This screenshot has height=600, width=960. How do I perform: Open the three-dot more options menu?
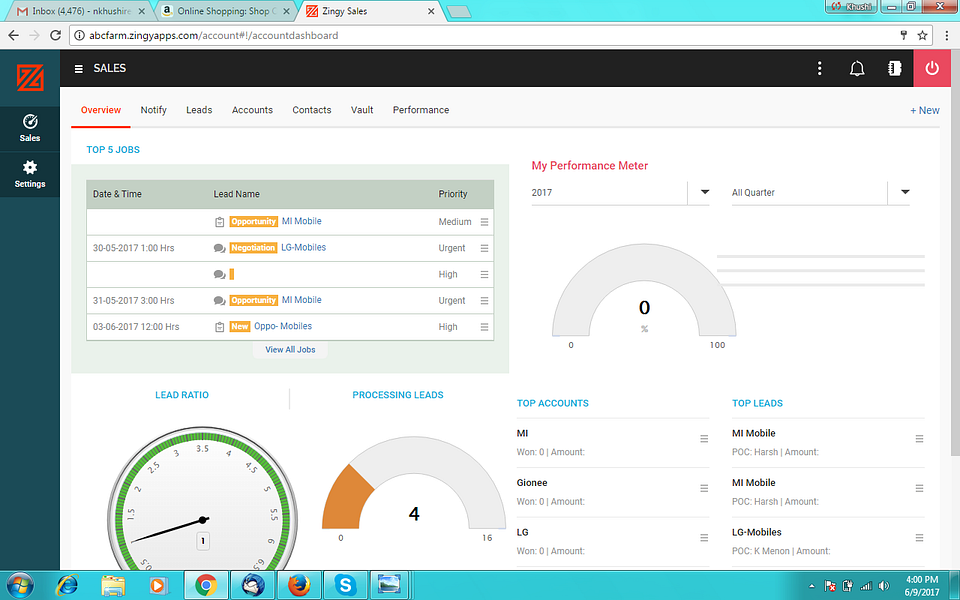(819, 68)
